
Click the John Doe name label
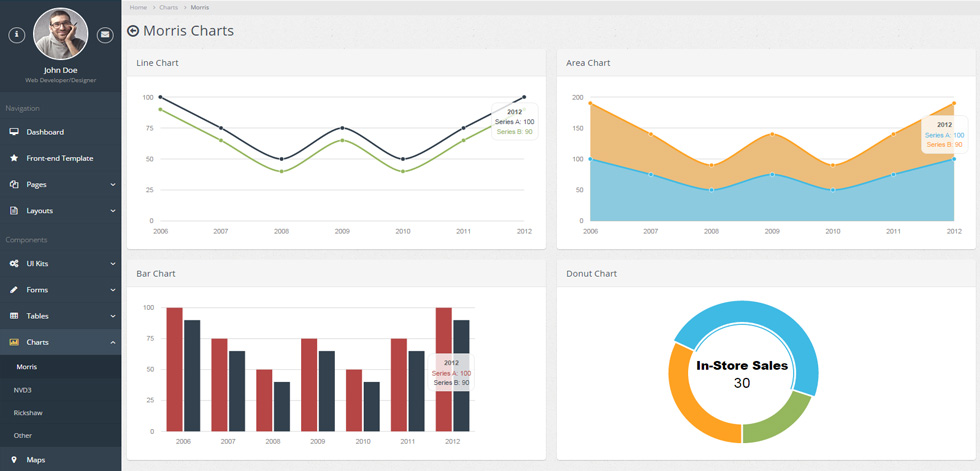point(61,70)
